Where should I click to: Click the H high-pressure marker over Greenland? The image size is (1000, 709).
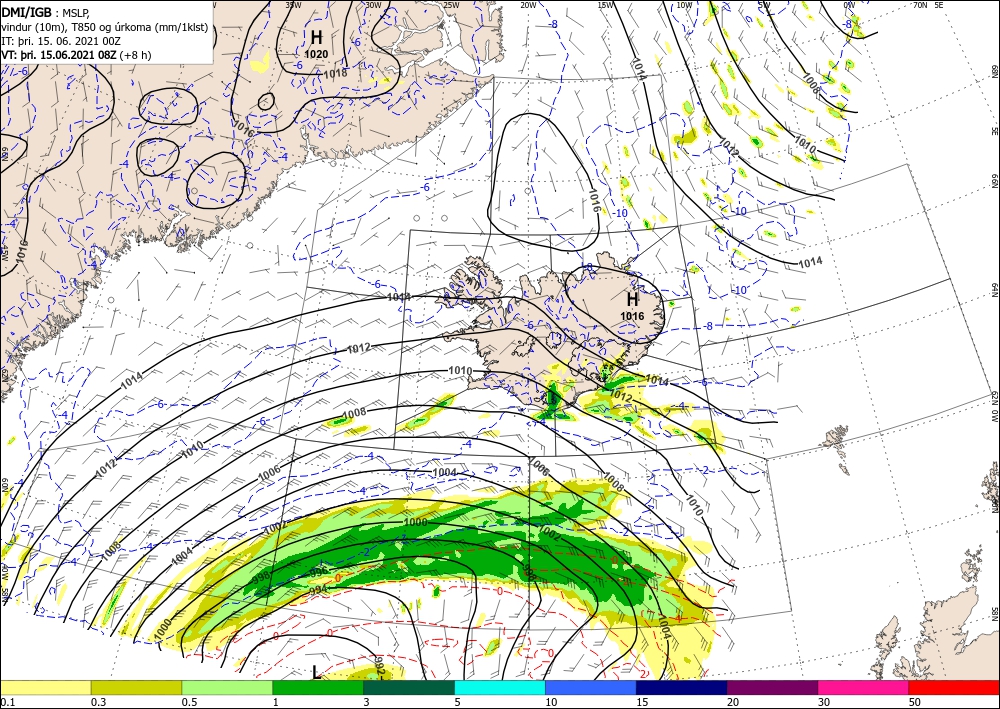click(316, 37)
